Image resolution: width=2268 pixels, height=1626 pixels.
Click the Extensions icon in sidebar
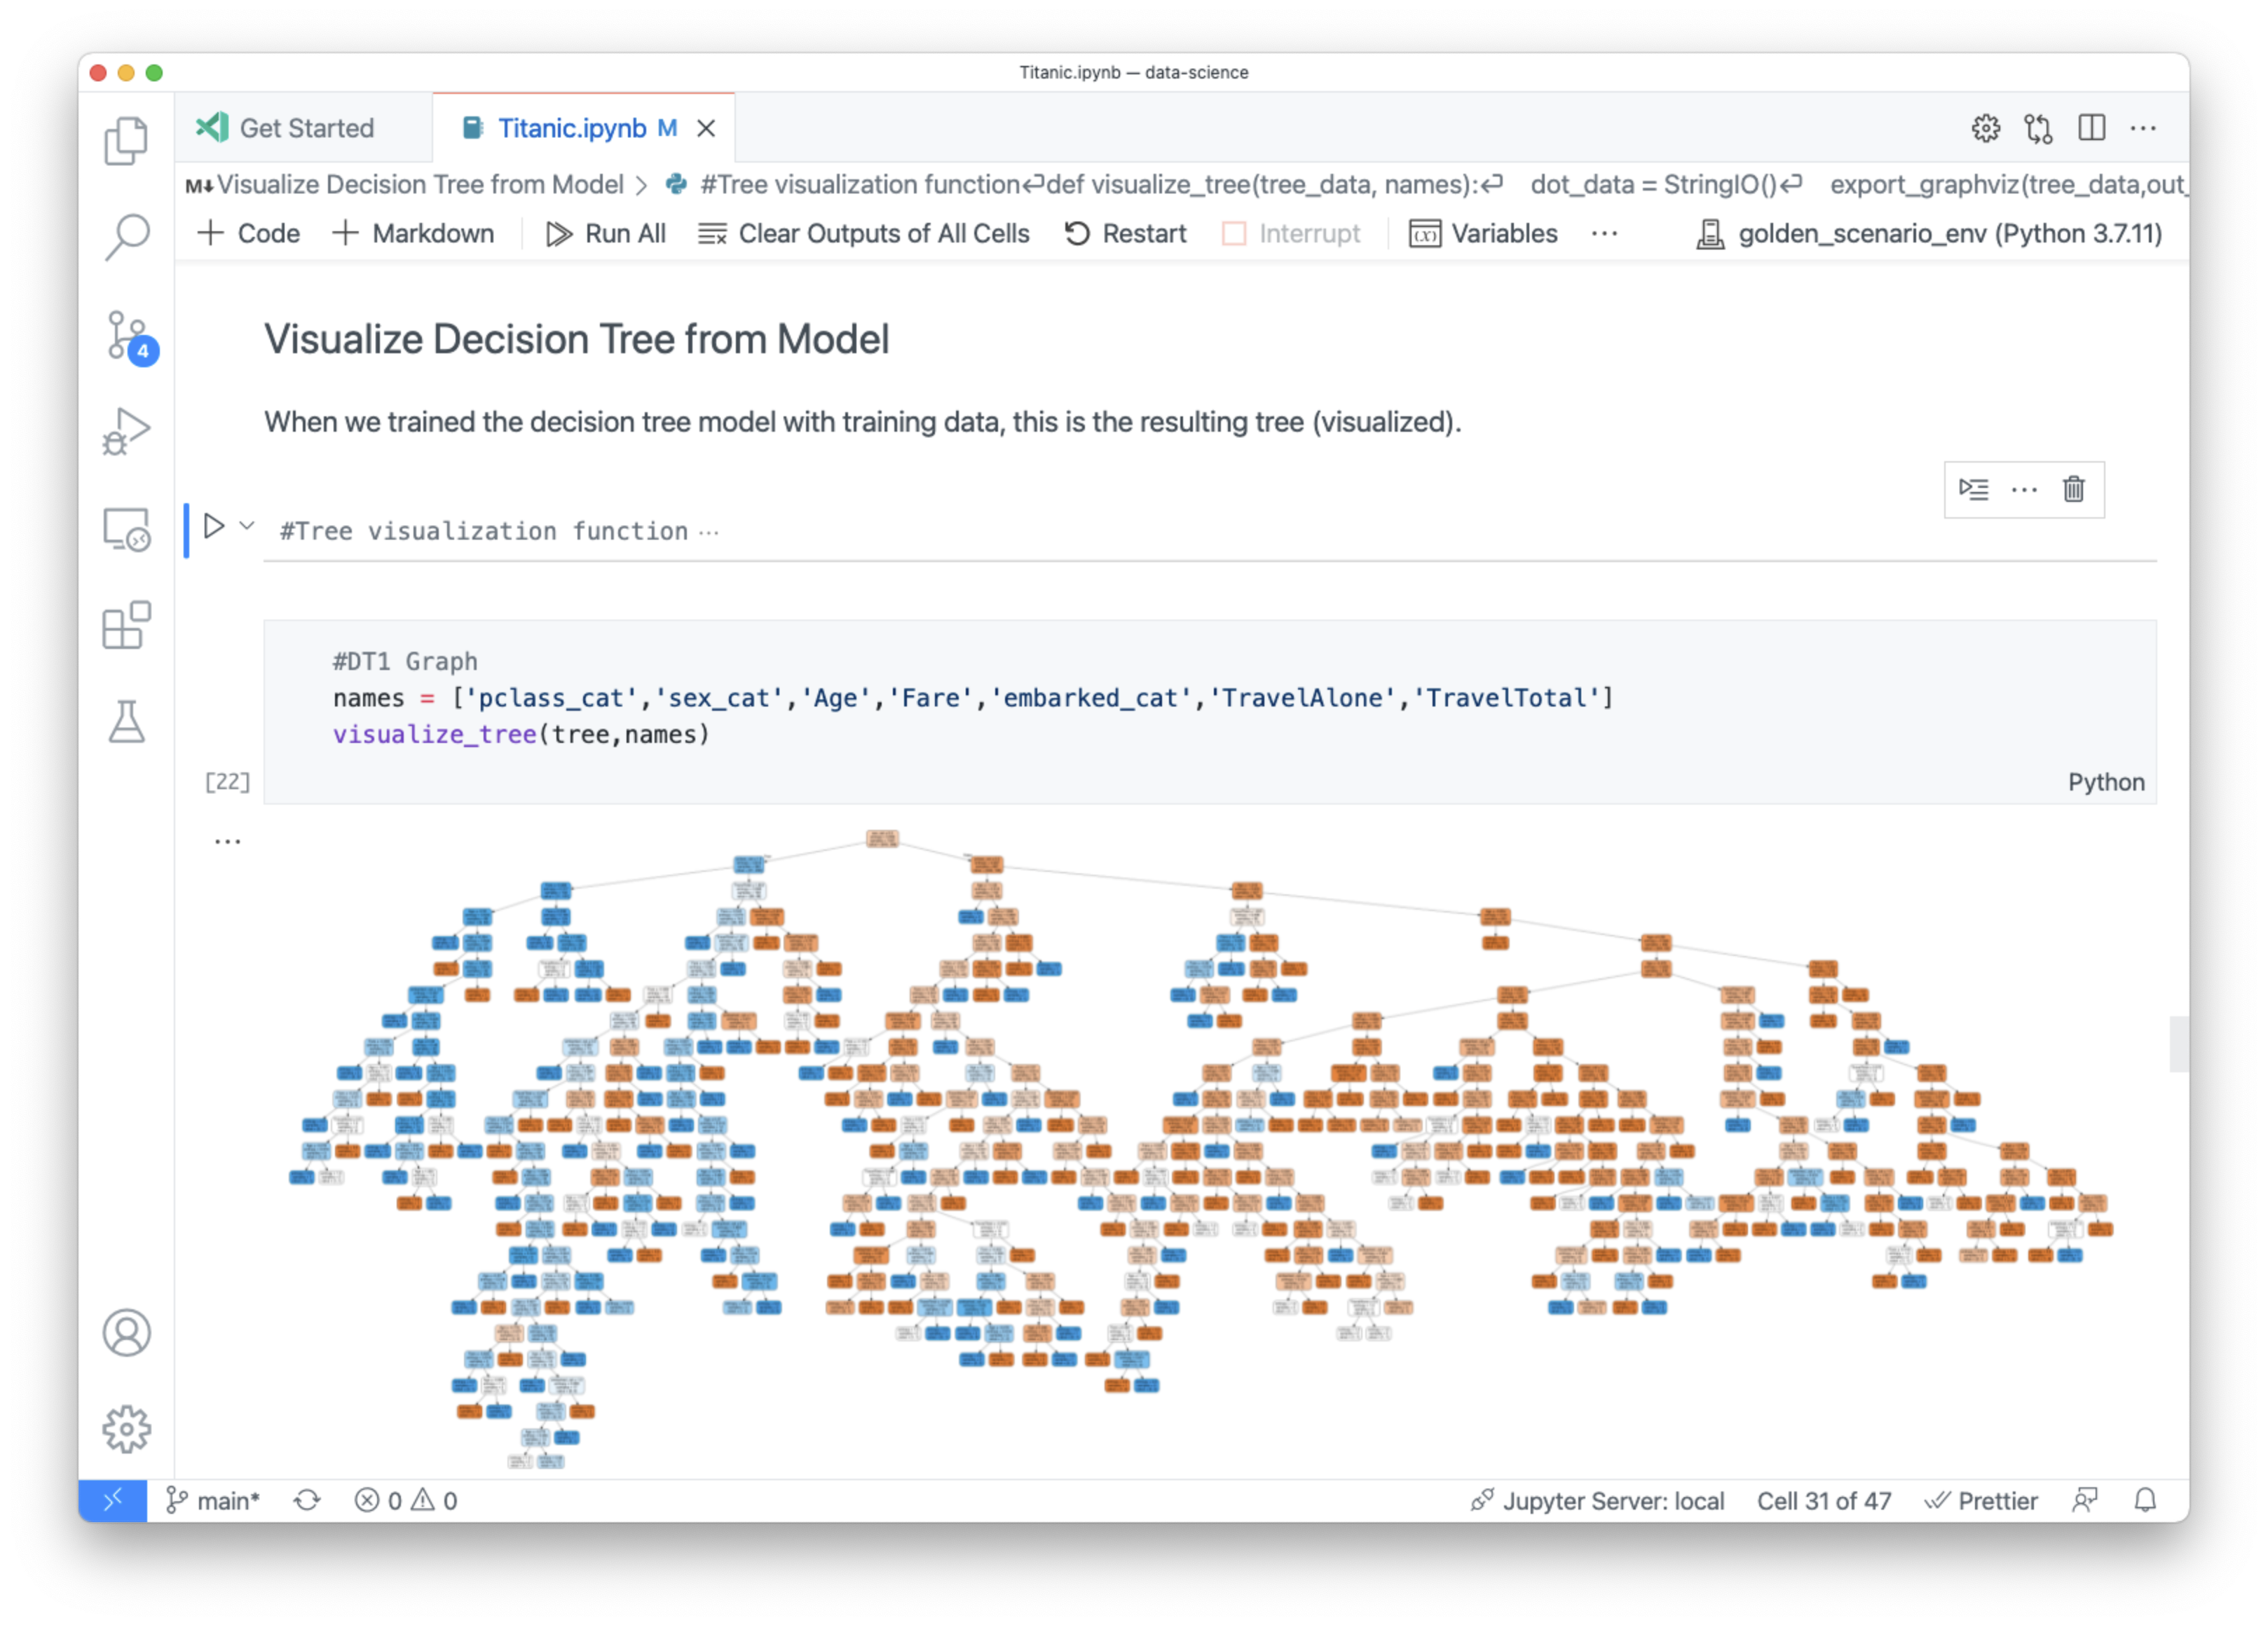[128, 623]
